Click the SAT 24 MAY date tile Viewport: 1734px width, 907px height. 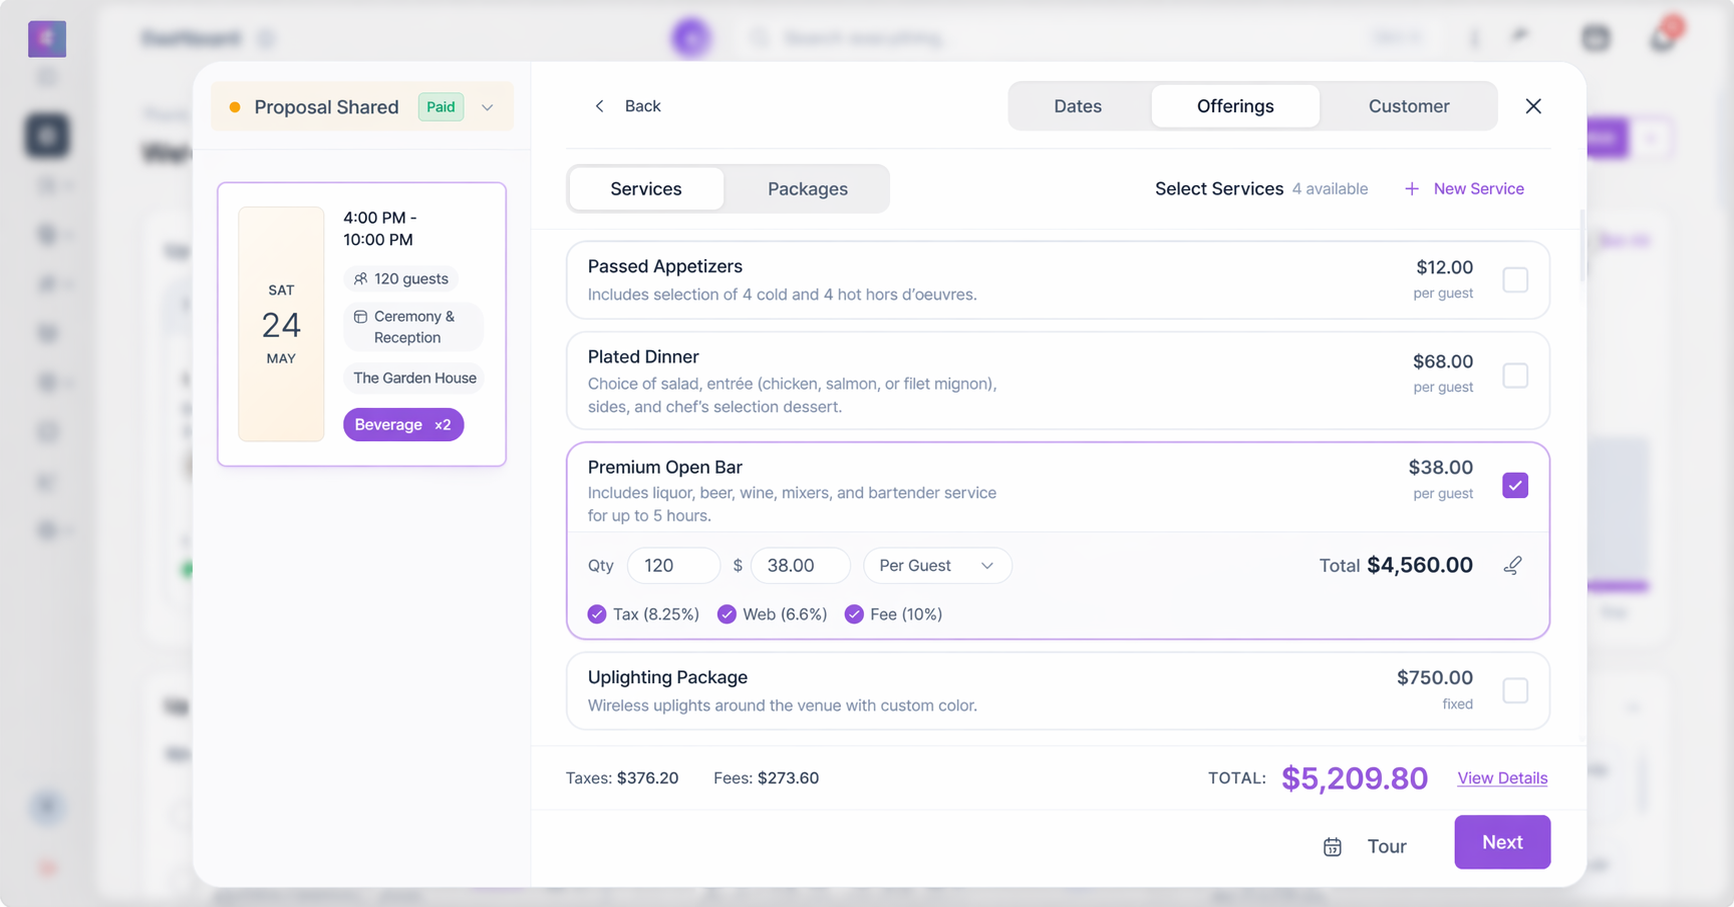click(x=281, y=324)
